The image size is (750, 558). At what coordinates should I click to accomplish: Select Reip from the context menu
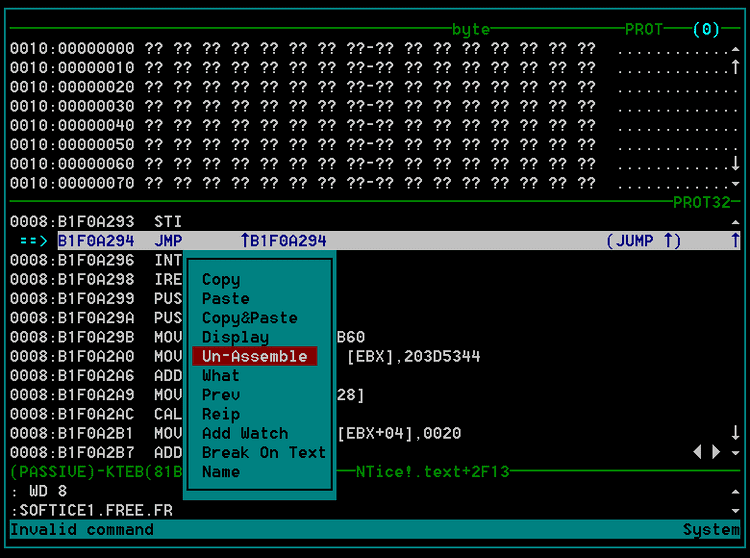click(221, 414)
